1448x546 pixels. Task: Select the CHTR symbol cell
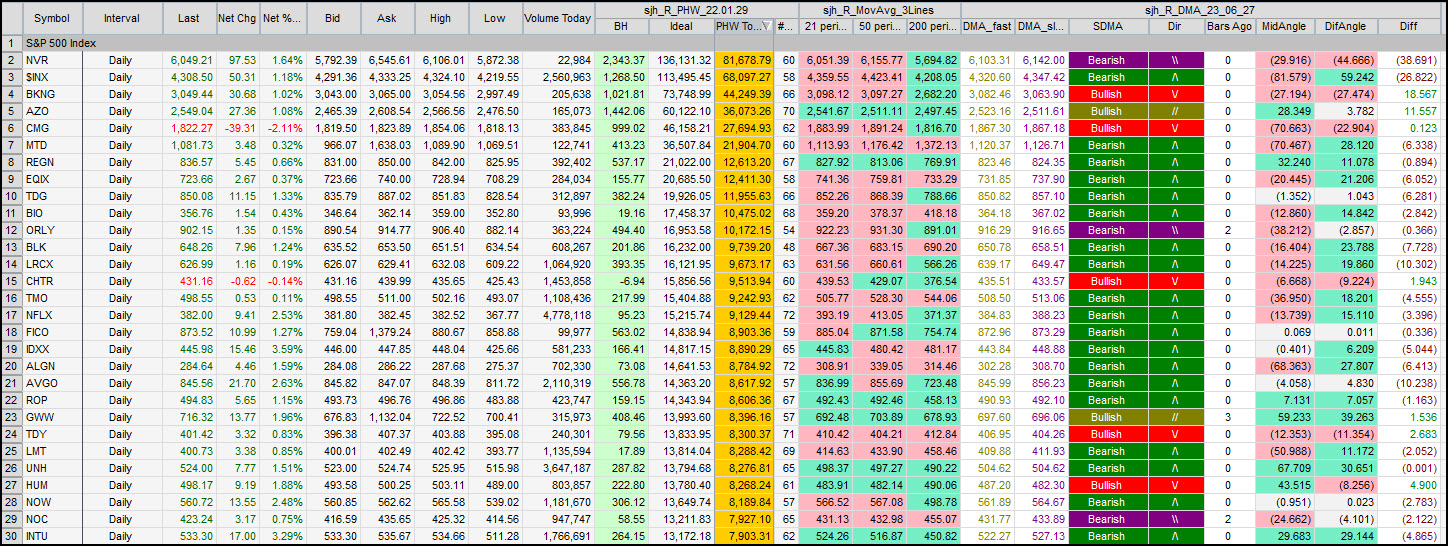pos(51,282)
